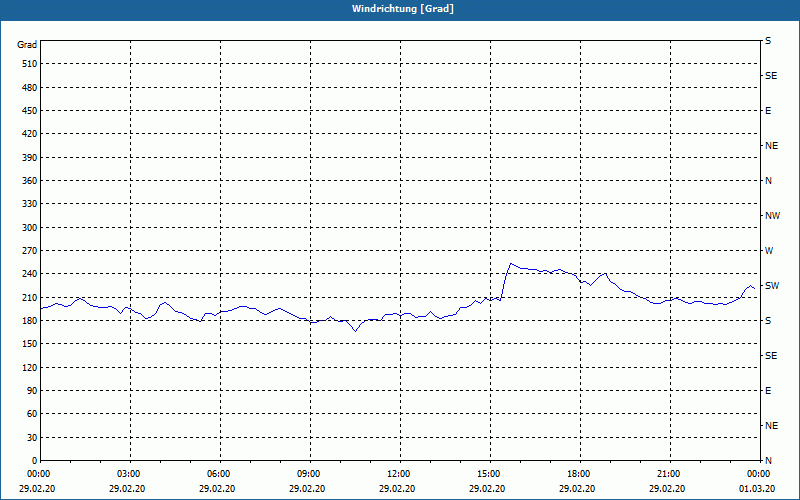
Task: Select the 210 y-axis label
Action: 29,297
